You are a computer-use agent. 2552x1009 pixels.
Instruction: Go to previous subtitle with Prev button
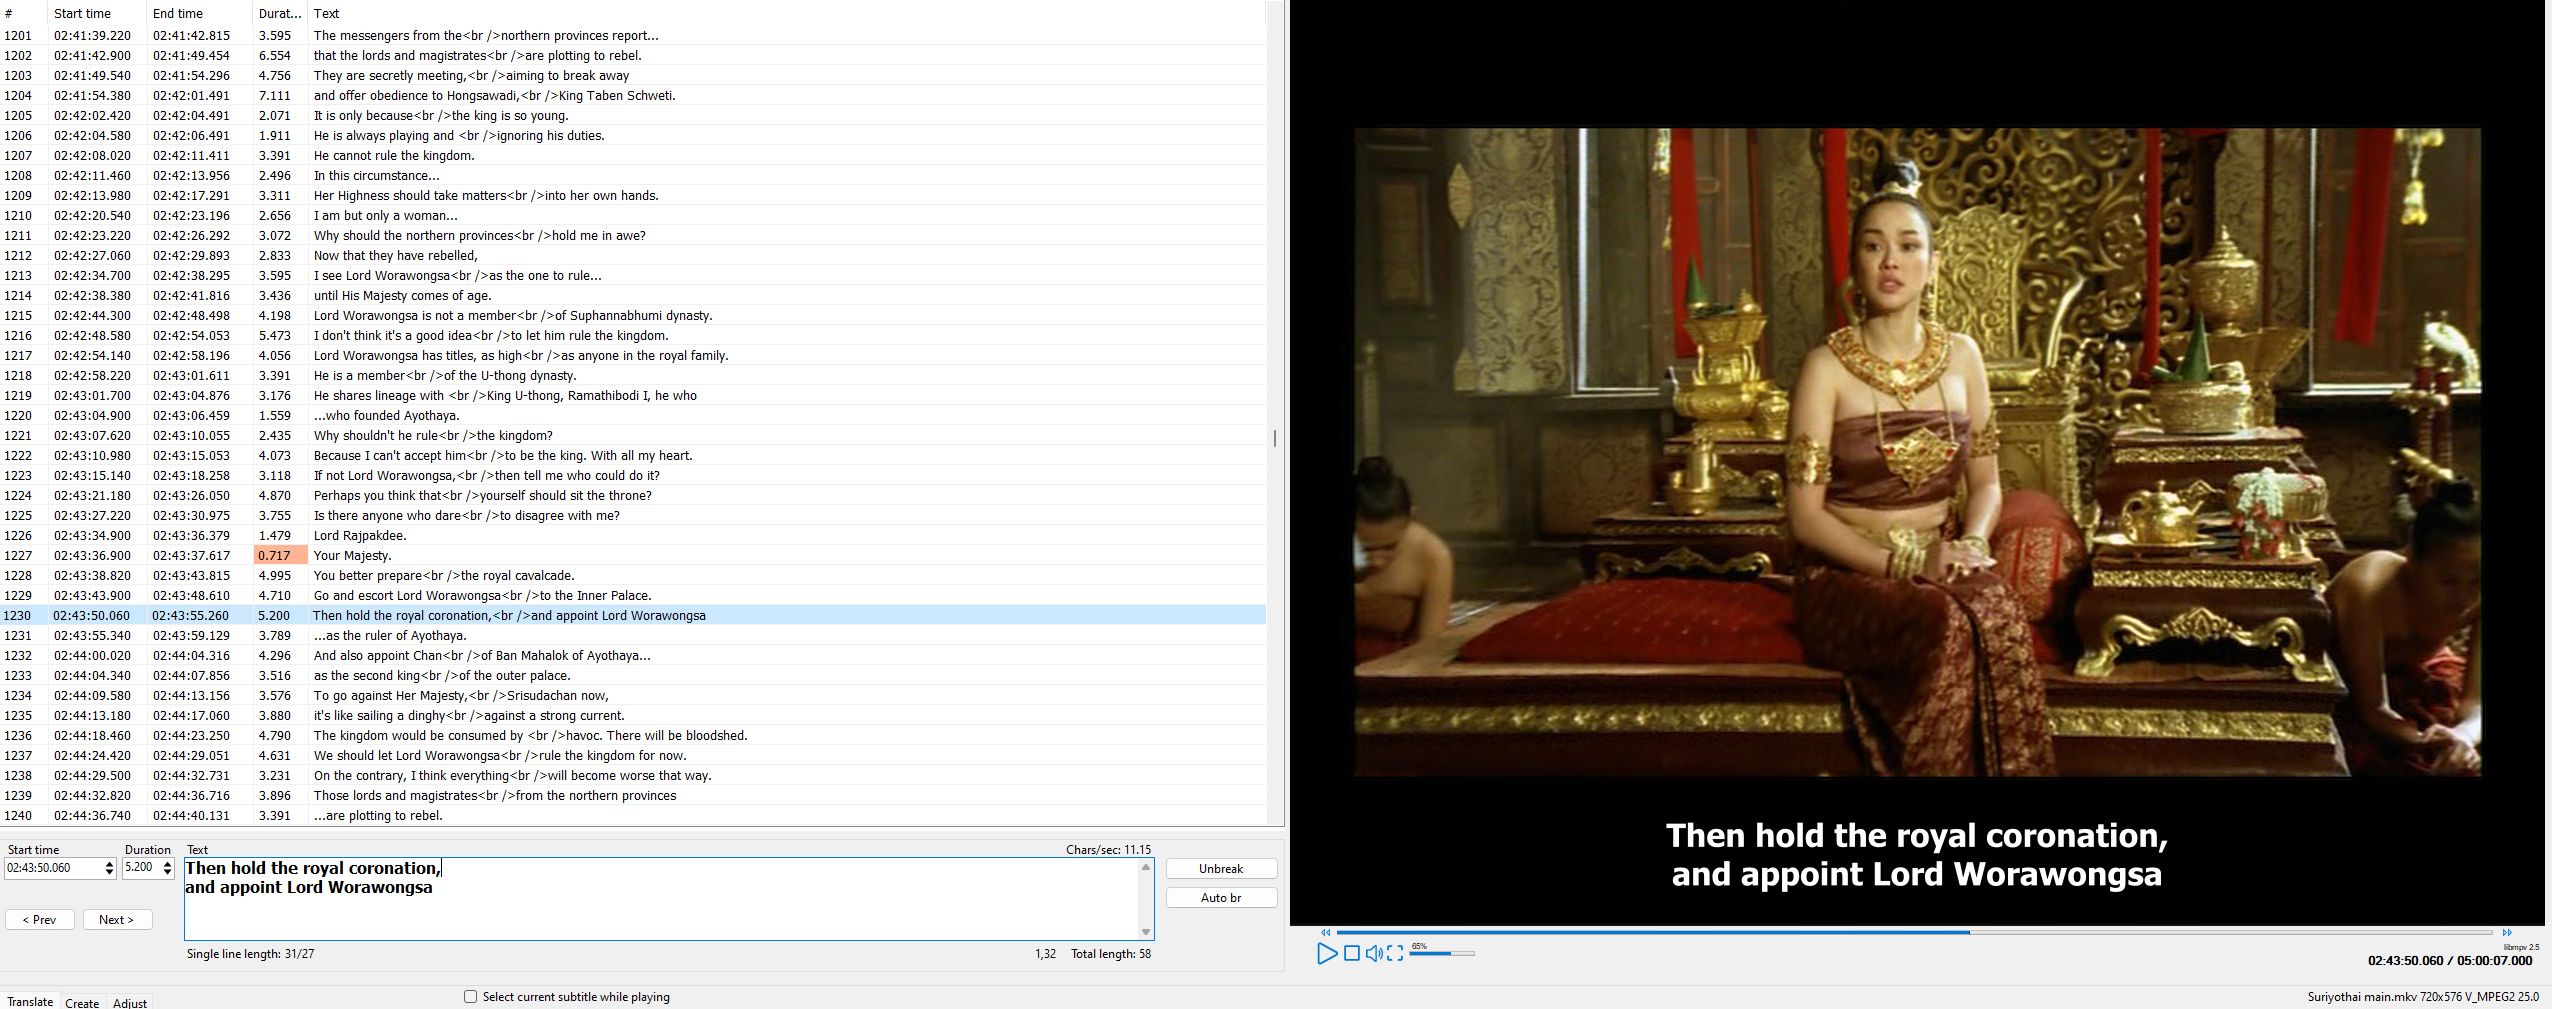(x=40, y=920)
